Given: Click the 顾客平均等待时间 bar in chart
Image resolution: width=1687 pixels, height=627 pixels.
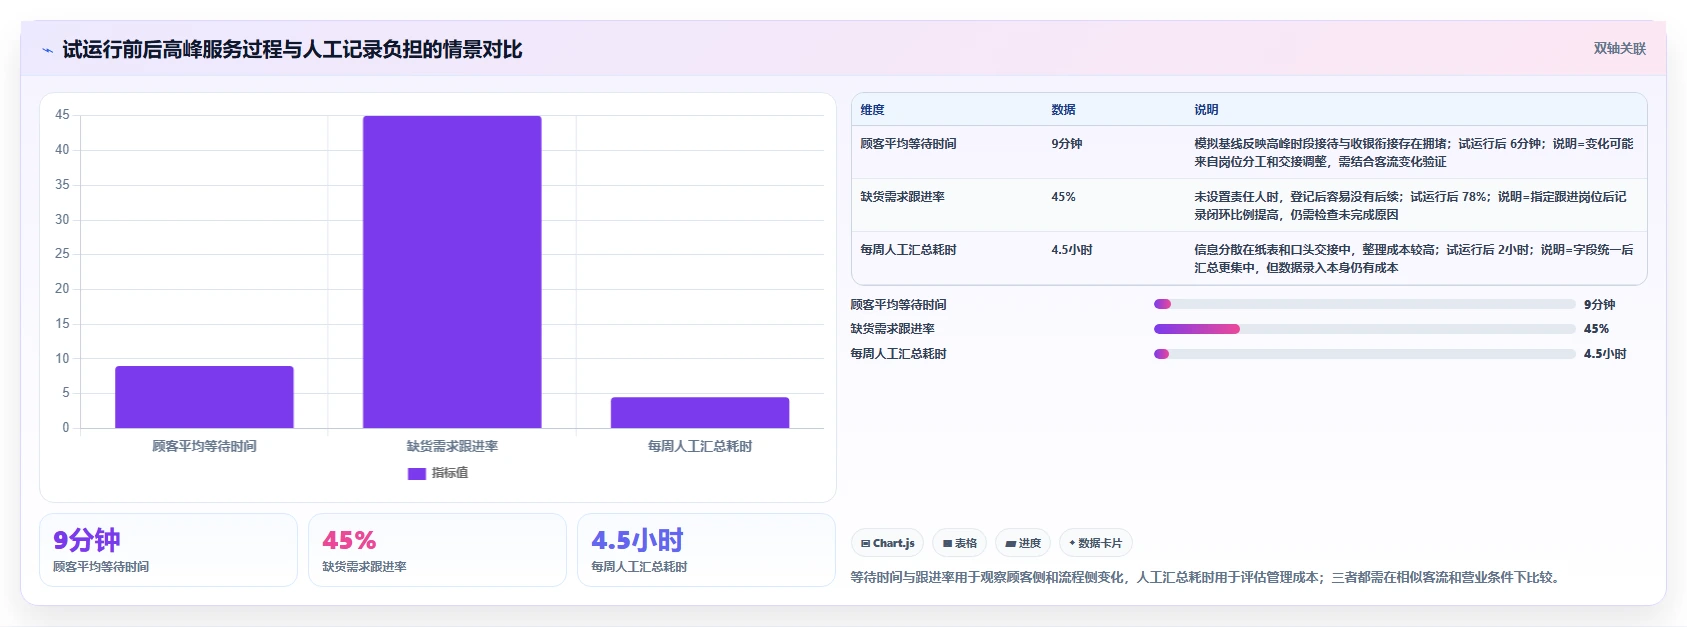Looking at the screenshot, I should [x=204, y=397].
